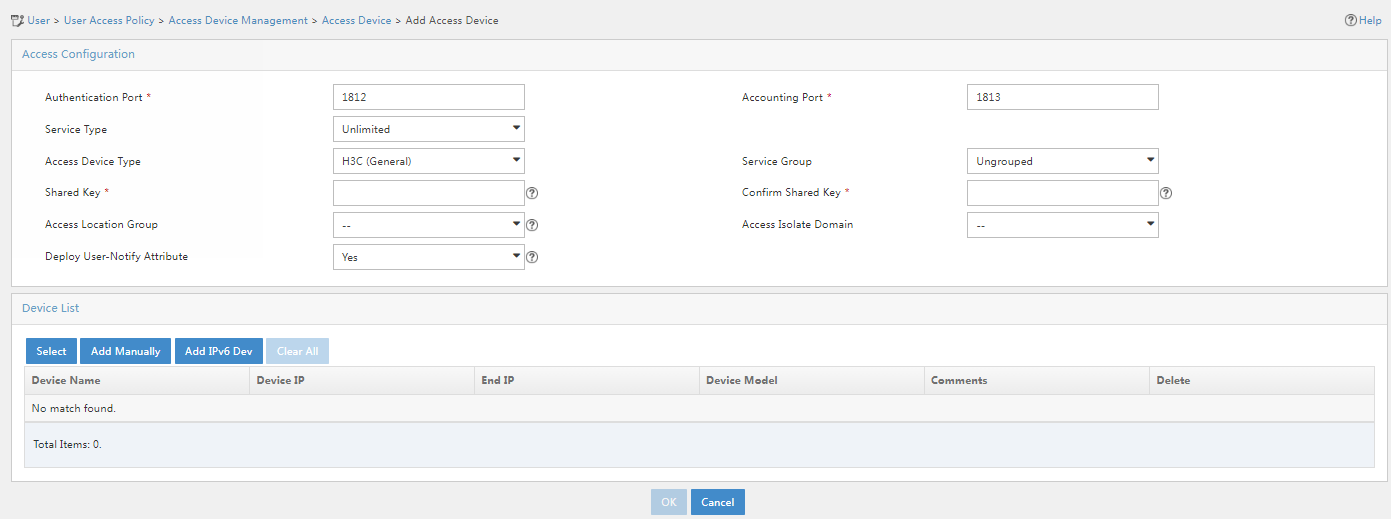Click the Help question mark icon
Screen dimensions: 1391x519
click(x=1350, y=20)
